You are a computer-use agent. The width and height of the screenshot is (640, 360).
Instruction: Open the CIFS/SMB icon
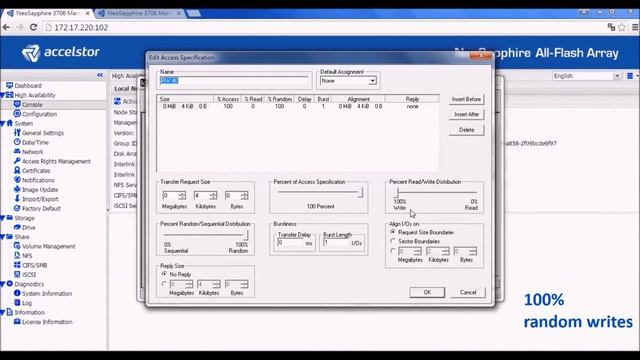click(17, 265)
